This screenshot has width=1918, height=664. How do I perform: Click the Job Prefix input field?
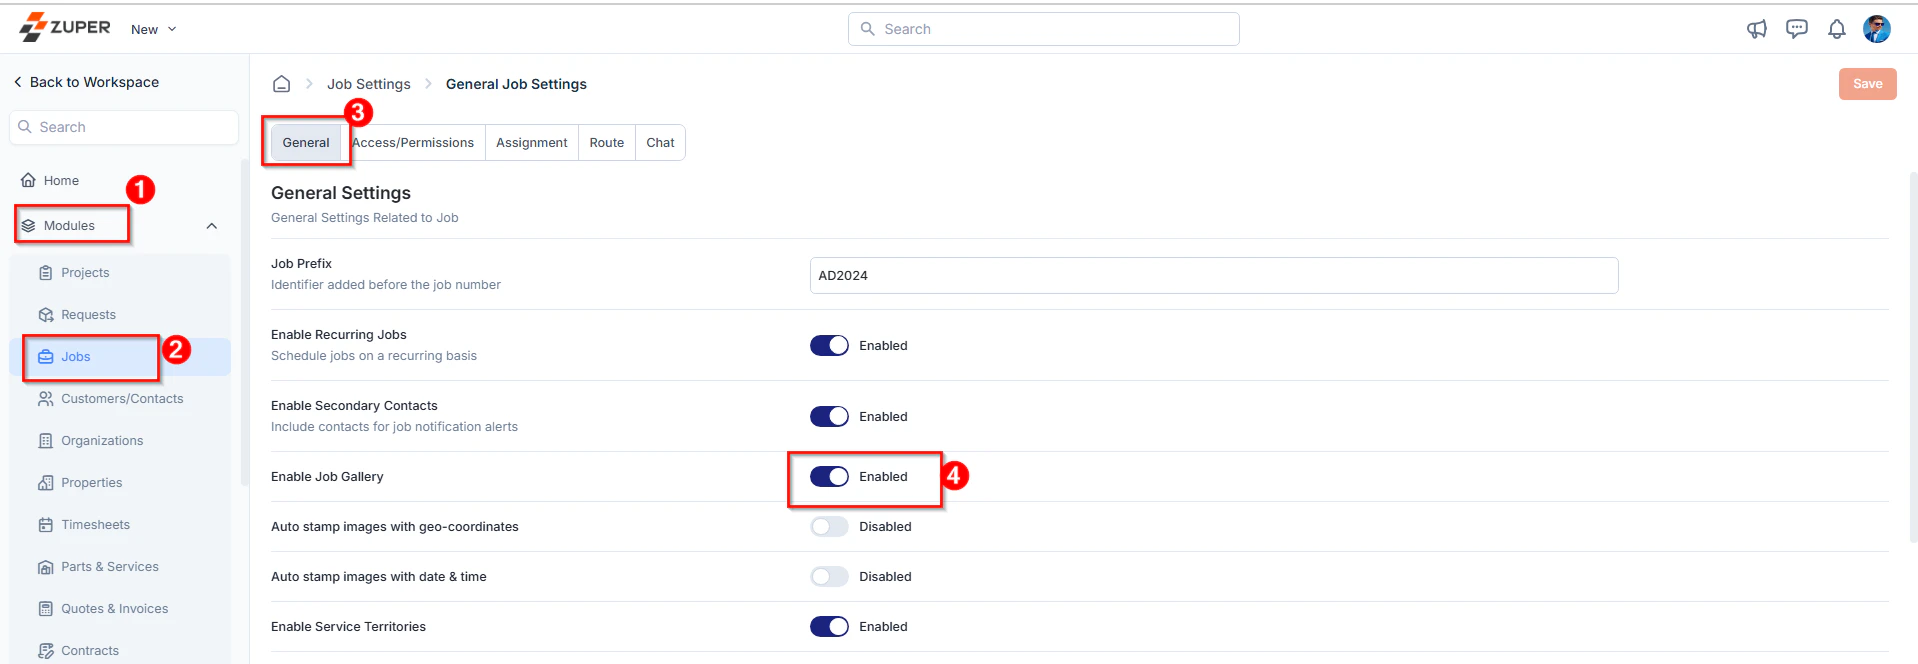1214,275
